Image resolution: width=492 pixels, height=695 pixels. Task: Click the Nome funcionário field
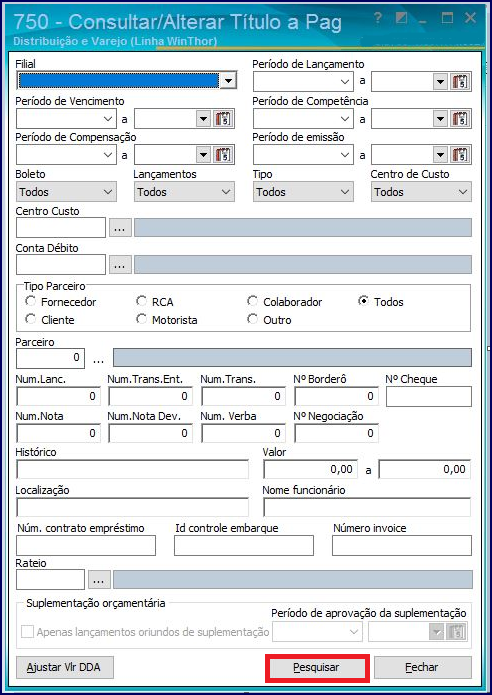point(367,507)
